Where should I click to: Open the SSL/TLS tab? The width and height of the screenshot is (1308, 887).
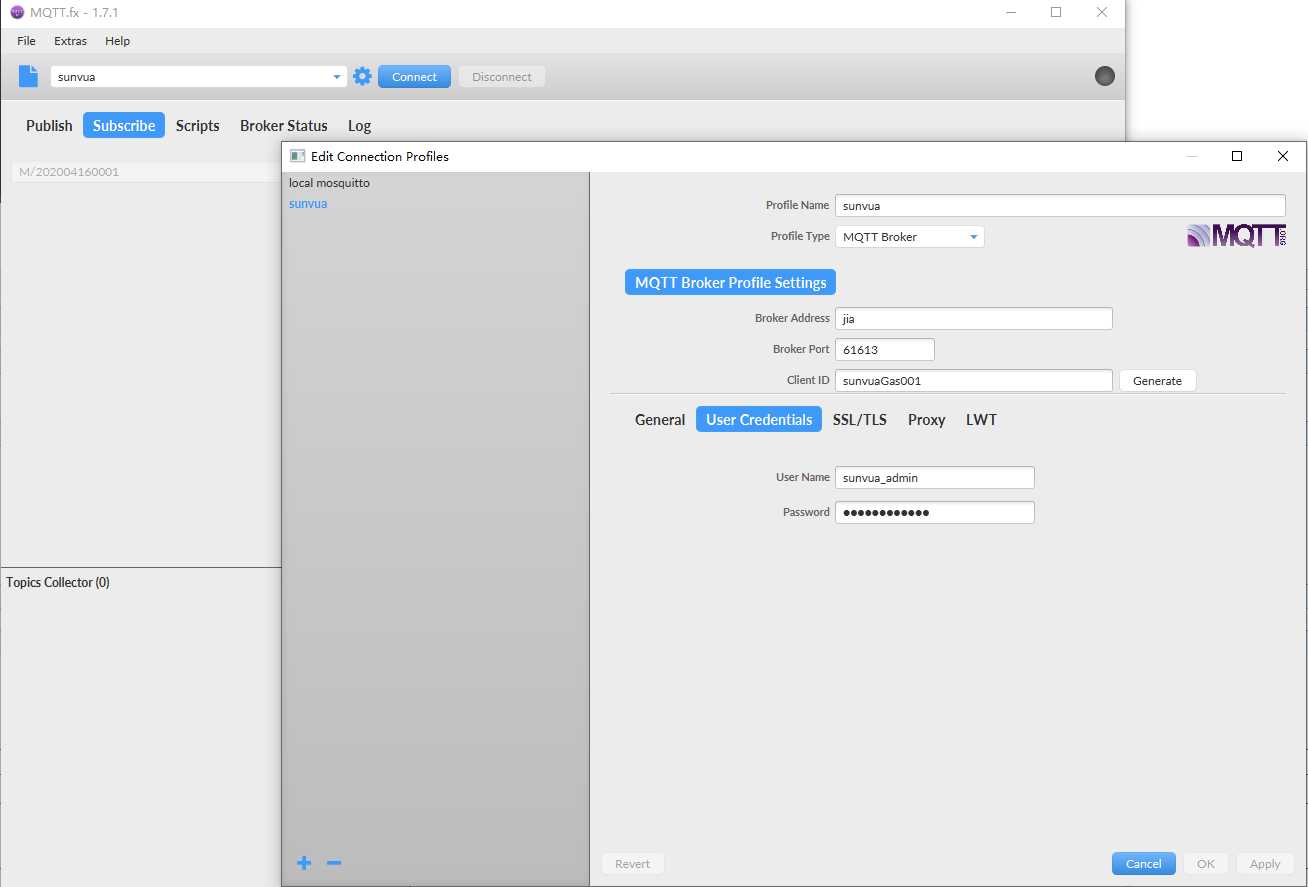point(860,419)
